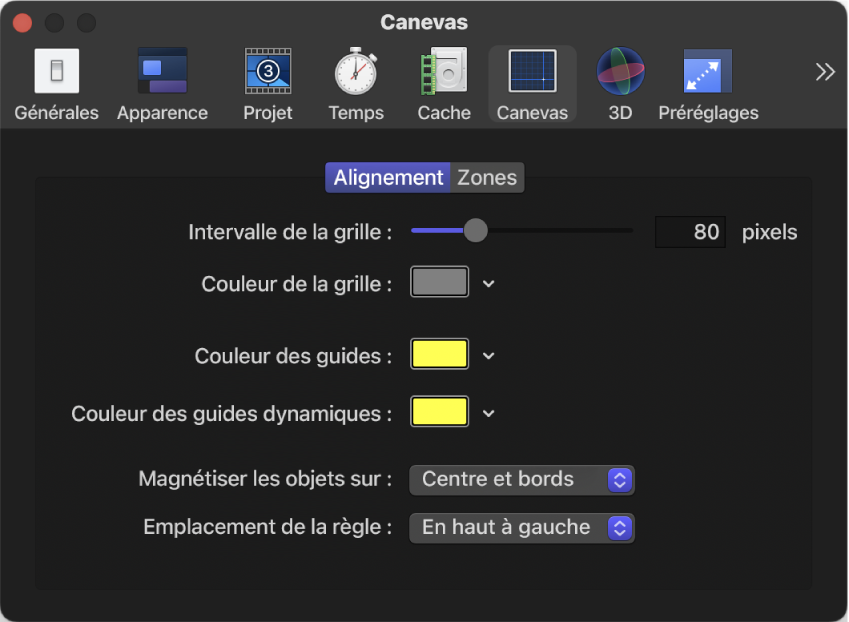The image size is (849, 622).
Task: Adjust the Intervalle de la grille slider
Action: point(475,230)
